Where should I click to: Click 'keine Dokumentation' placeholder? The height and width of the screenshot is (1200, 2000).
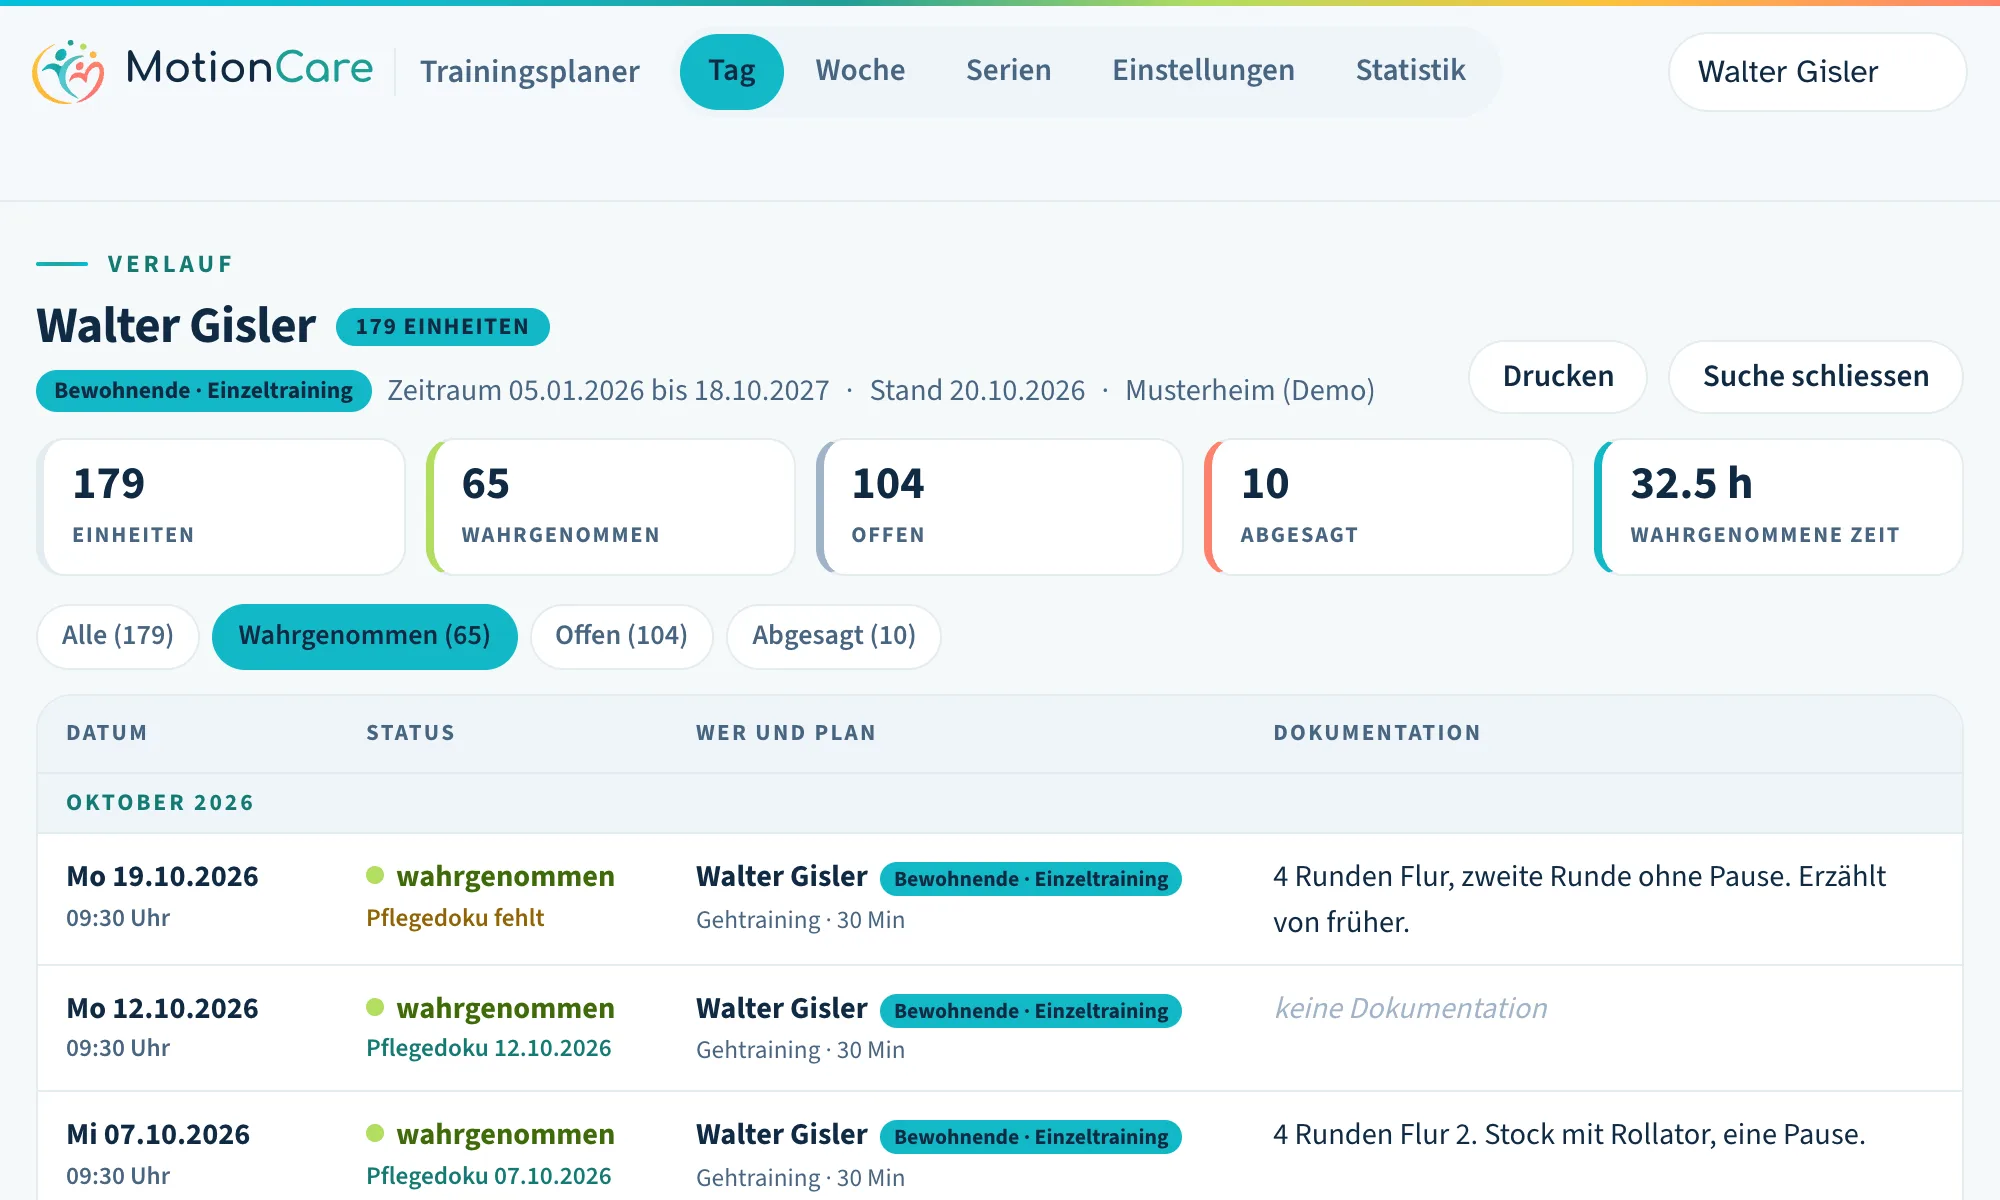[1410, 1008]
